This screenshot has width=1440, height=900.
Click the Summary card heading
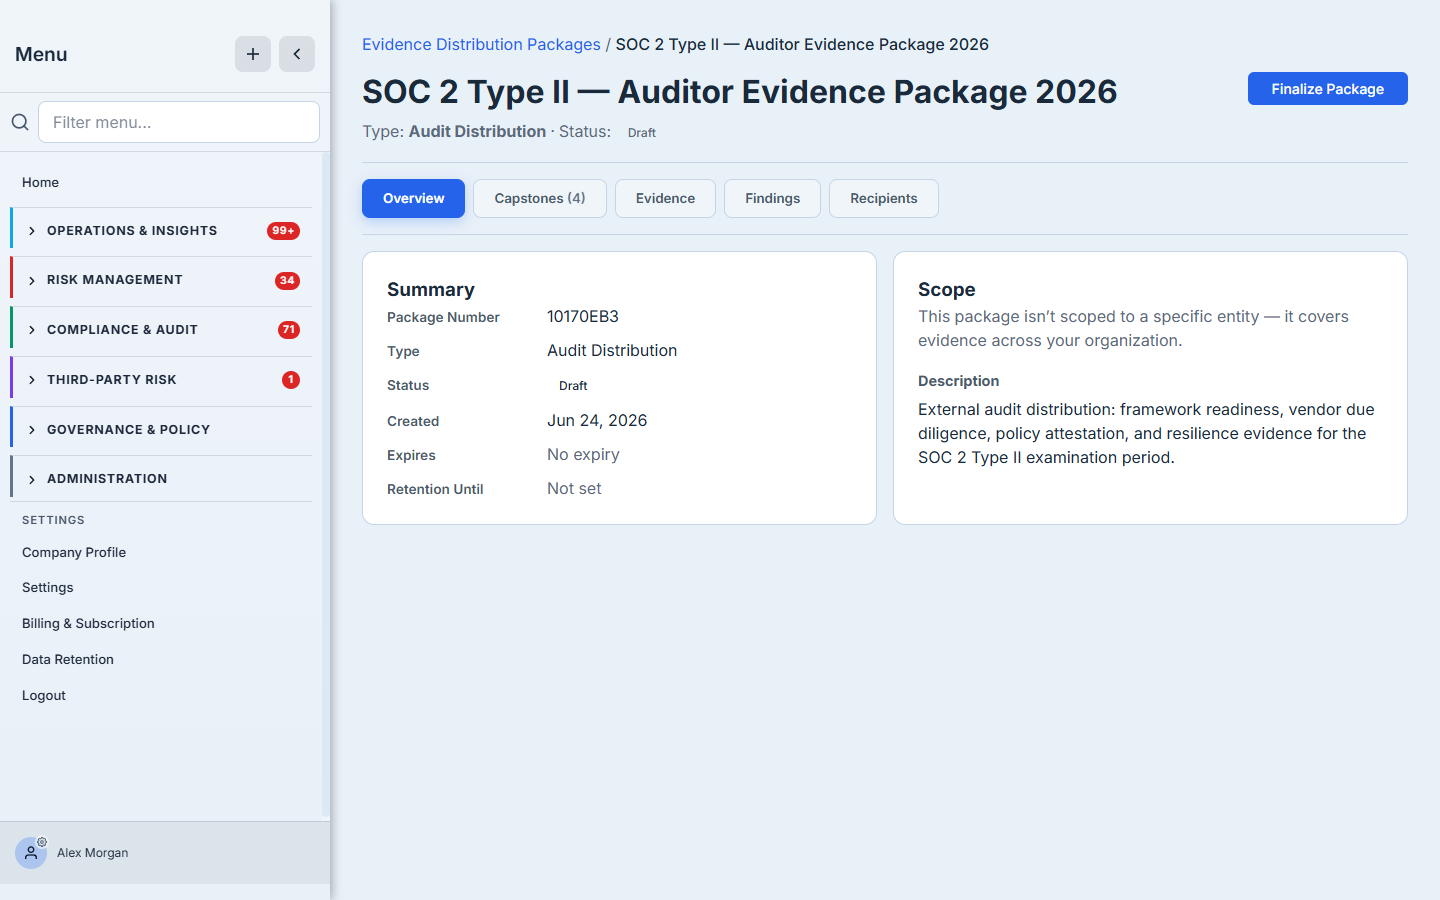coord(431,289)
